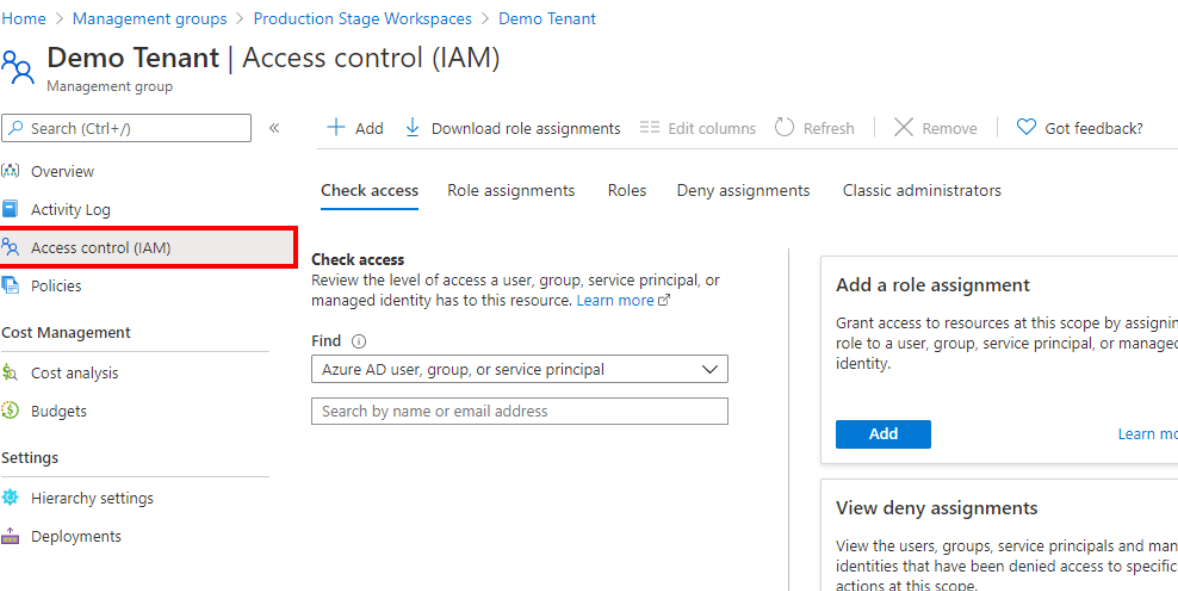Open the Deny assignments tab

[x=743, y=191]
